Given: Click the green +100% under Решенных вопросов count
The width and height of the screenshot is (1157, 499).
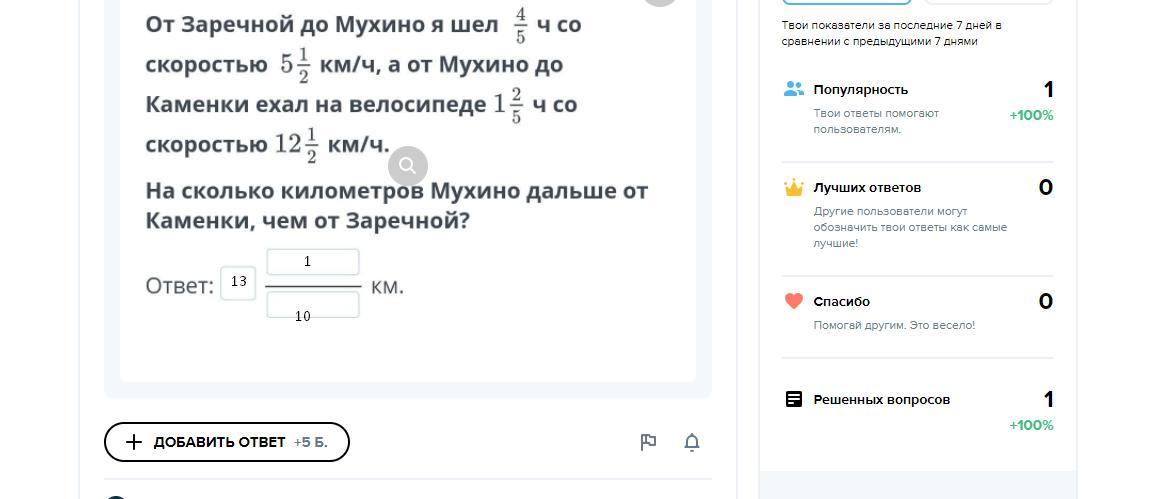Looking at the screenshot, I should click(1031, 425).
